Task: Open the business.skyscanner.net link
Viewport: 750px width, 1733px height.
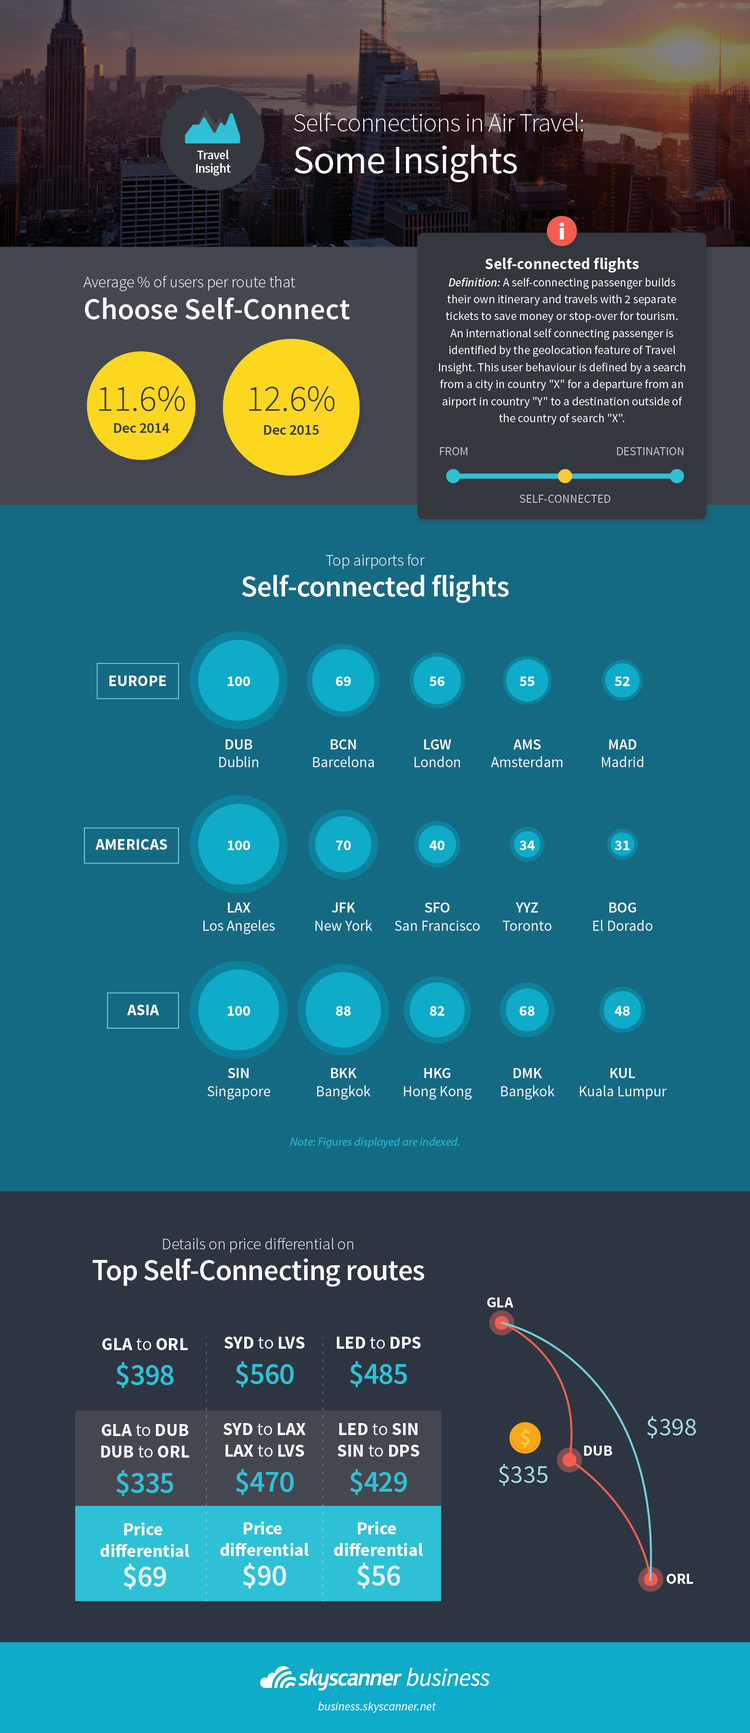Action: click(x=377, y=1706)
